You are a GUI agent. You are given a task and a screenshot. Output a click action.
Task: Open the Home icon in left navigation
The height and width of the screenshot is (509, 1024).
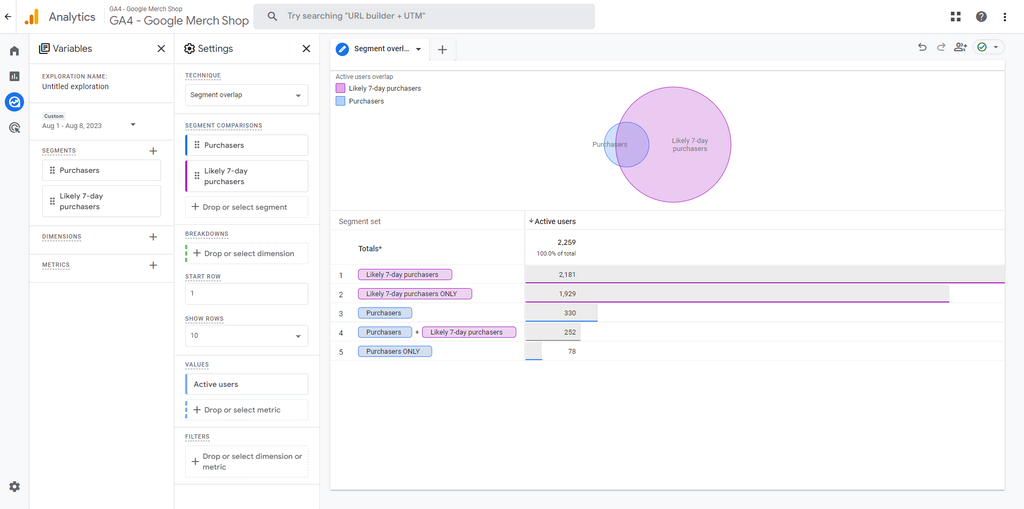coord(14,51)
